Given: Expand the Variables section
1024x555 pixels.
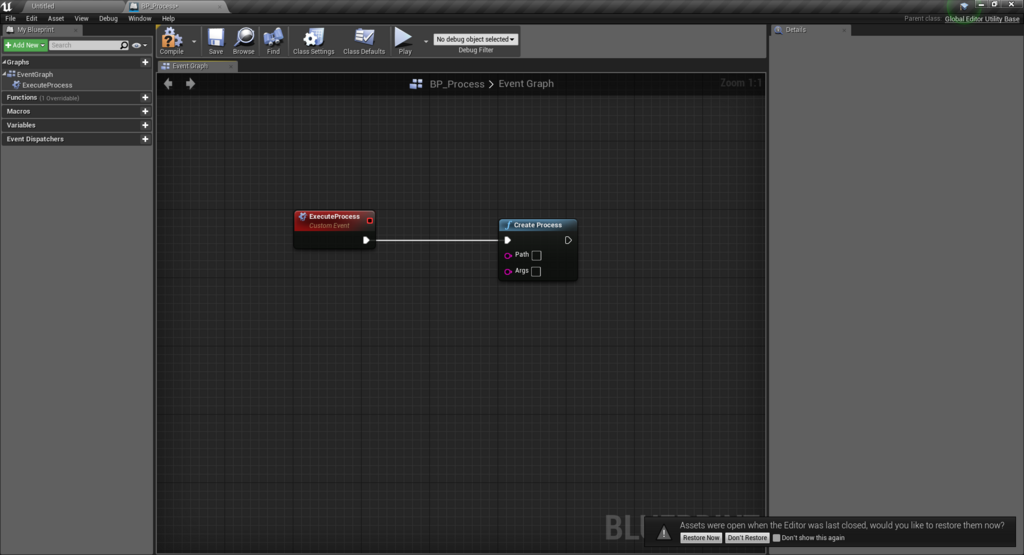Looking at the screenshot, I should 21,125.
